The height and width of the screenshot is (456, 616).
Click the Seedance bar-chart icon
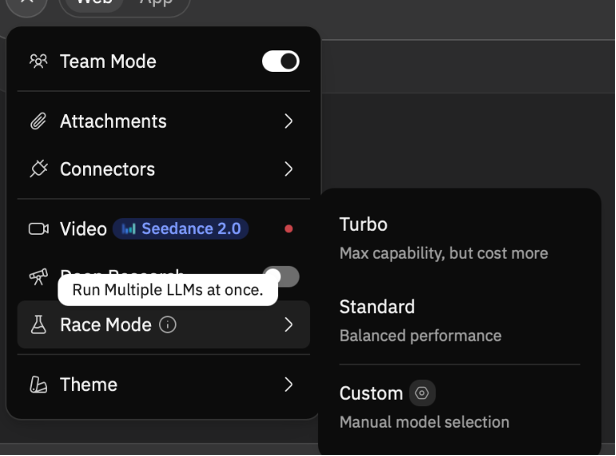pos(128,229)
